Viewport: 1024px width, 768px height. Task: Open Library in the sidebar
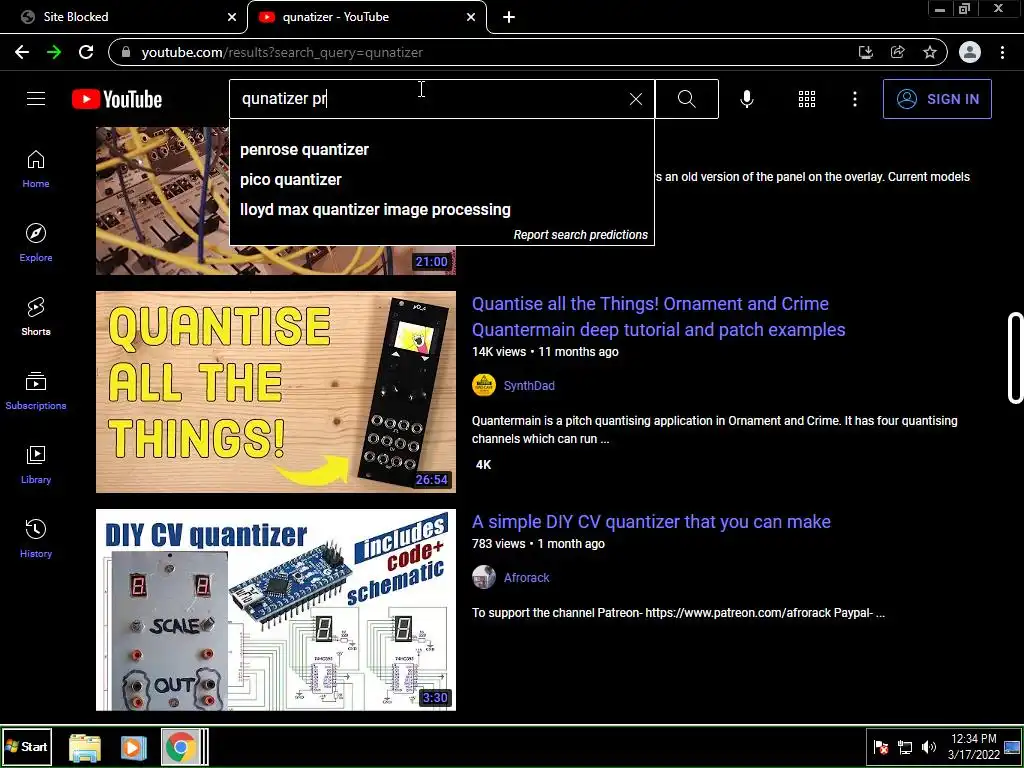[x=36, y=464]
